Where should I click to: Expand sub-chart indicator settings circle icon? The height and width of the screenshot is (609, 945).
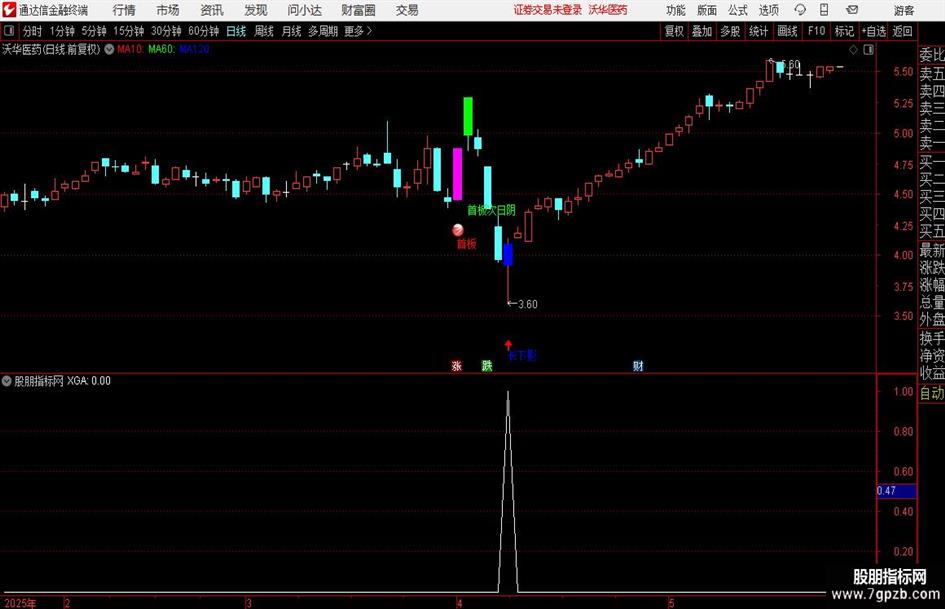(7, 380)
